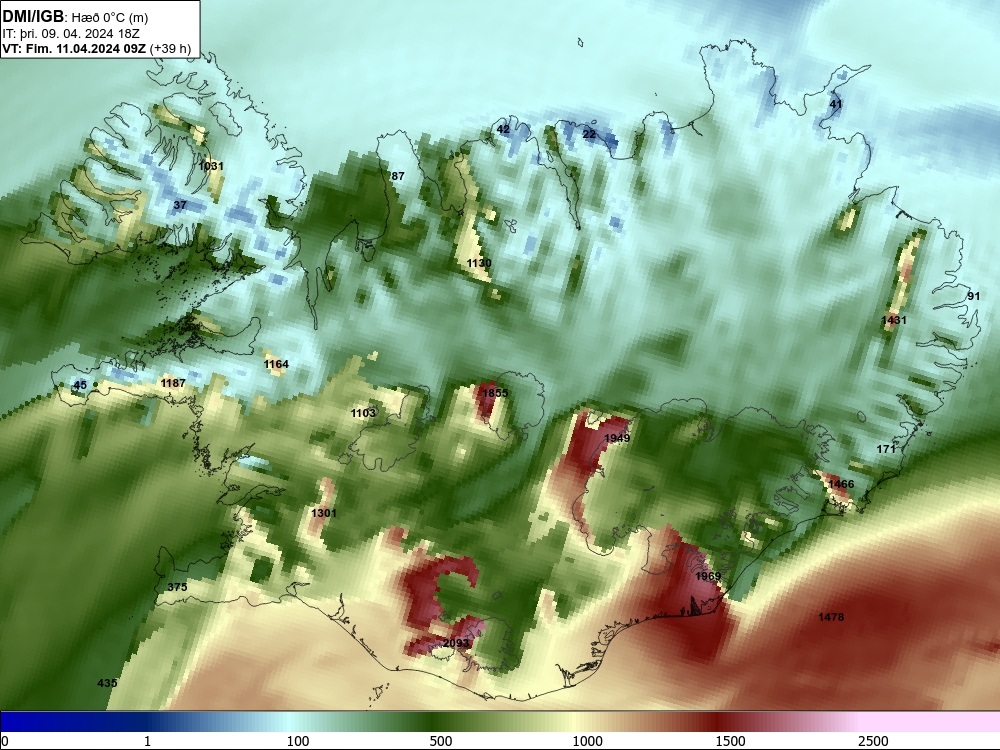Click the map value '1301'

click(x=323, y=513)
